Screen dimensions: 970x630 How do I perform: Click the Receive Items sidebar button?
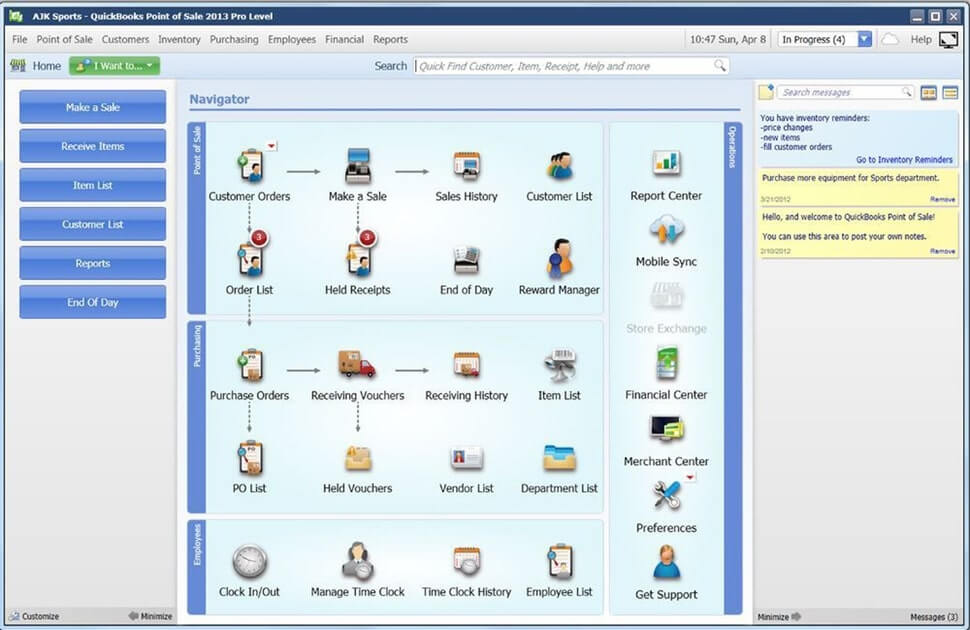click(93, 146)
